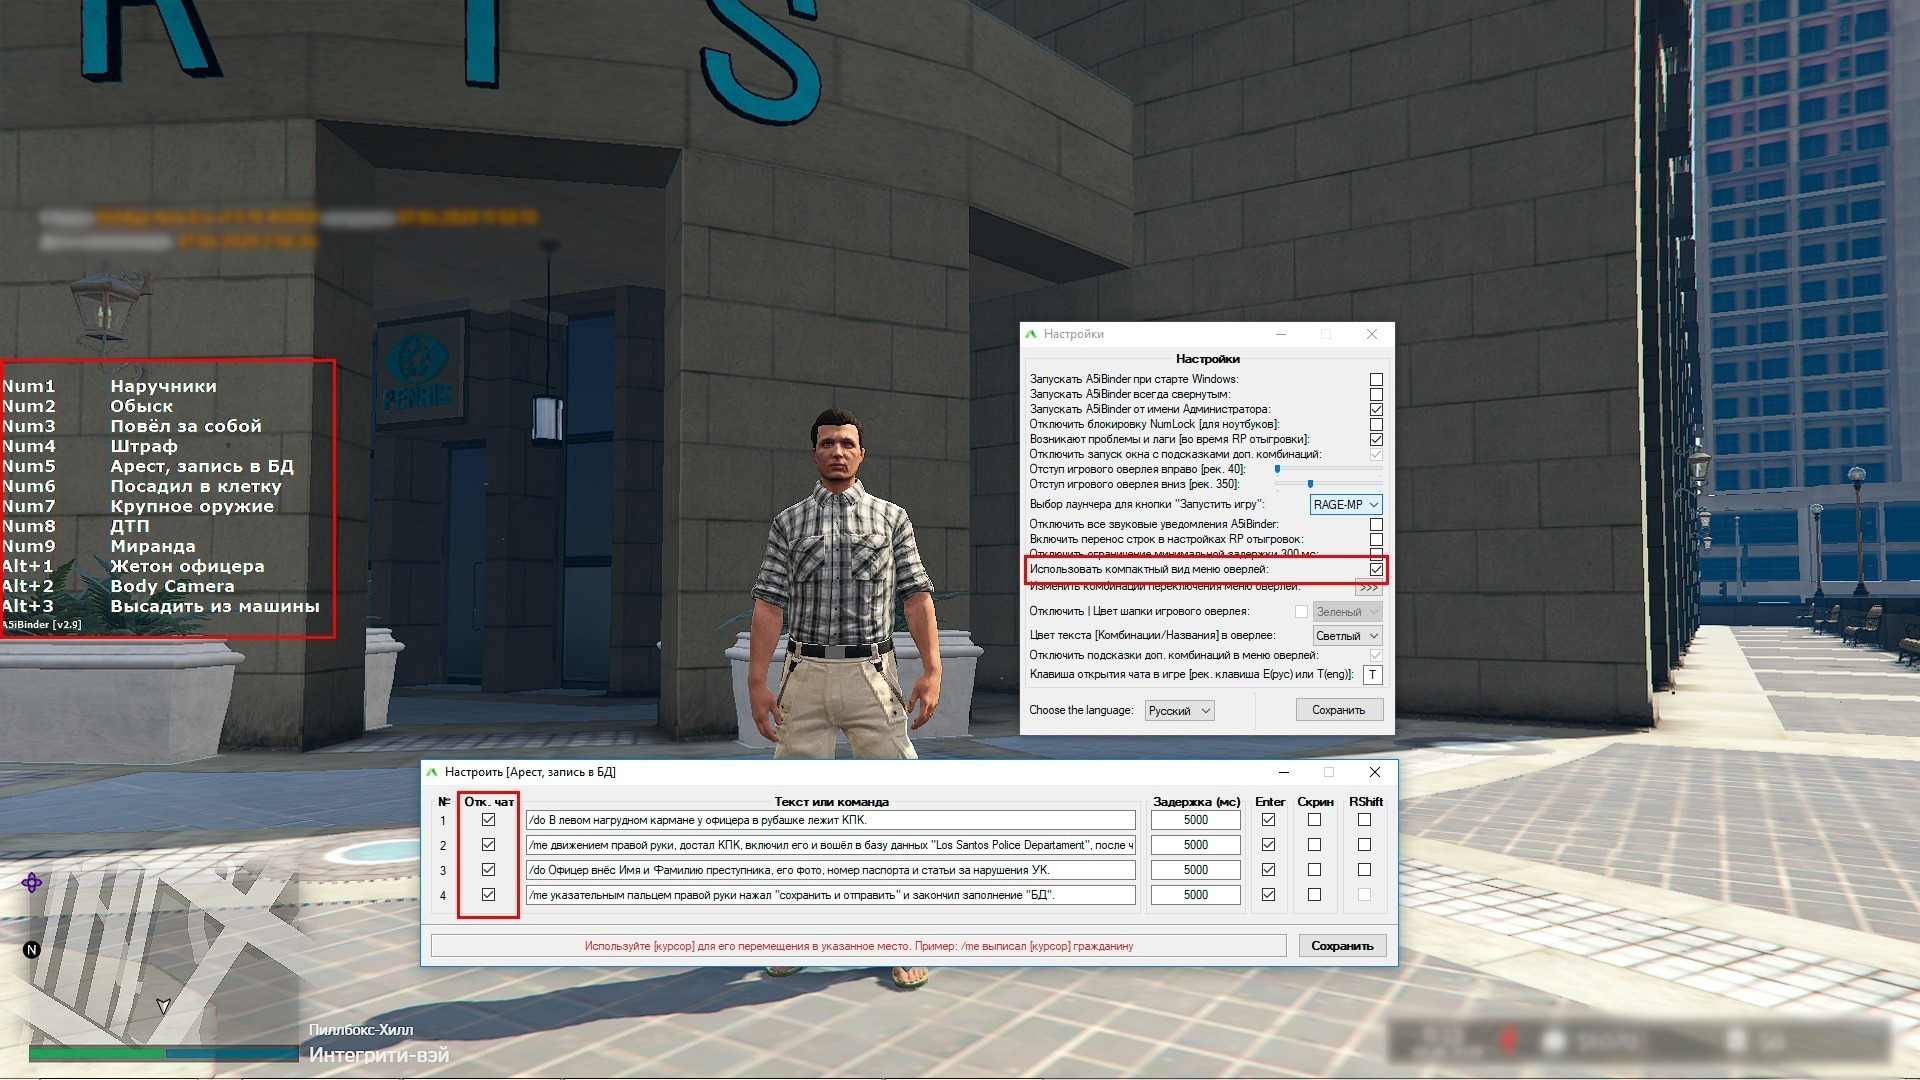Click 'Наручники' in the overlay list
1920x1080 pixels.
(x=163, y=386)
